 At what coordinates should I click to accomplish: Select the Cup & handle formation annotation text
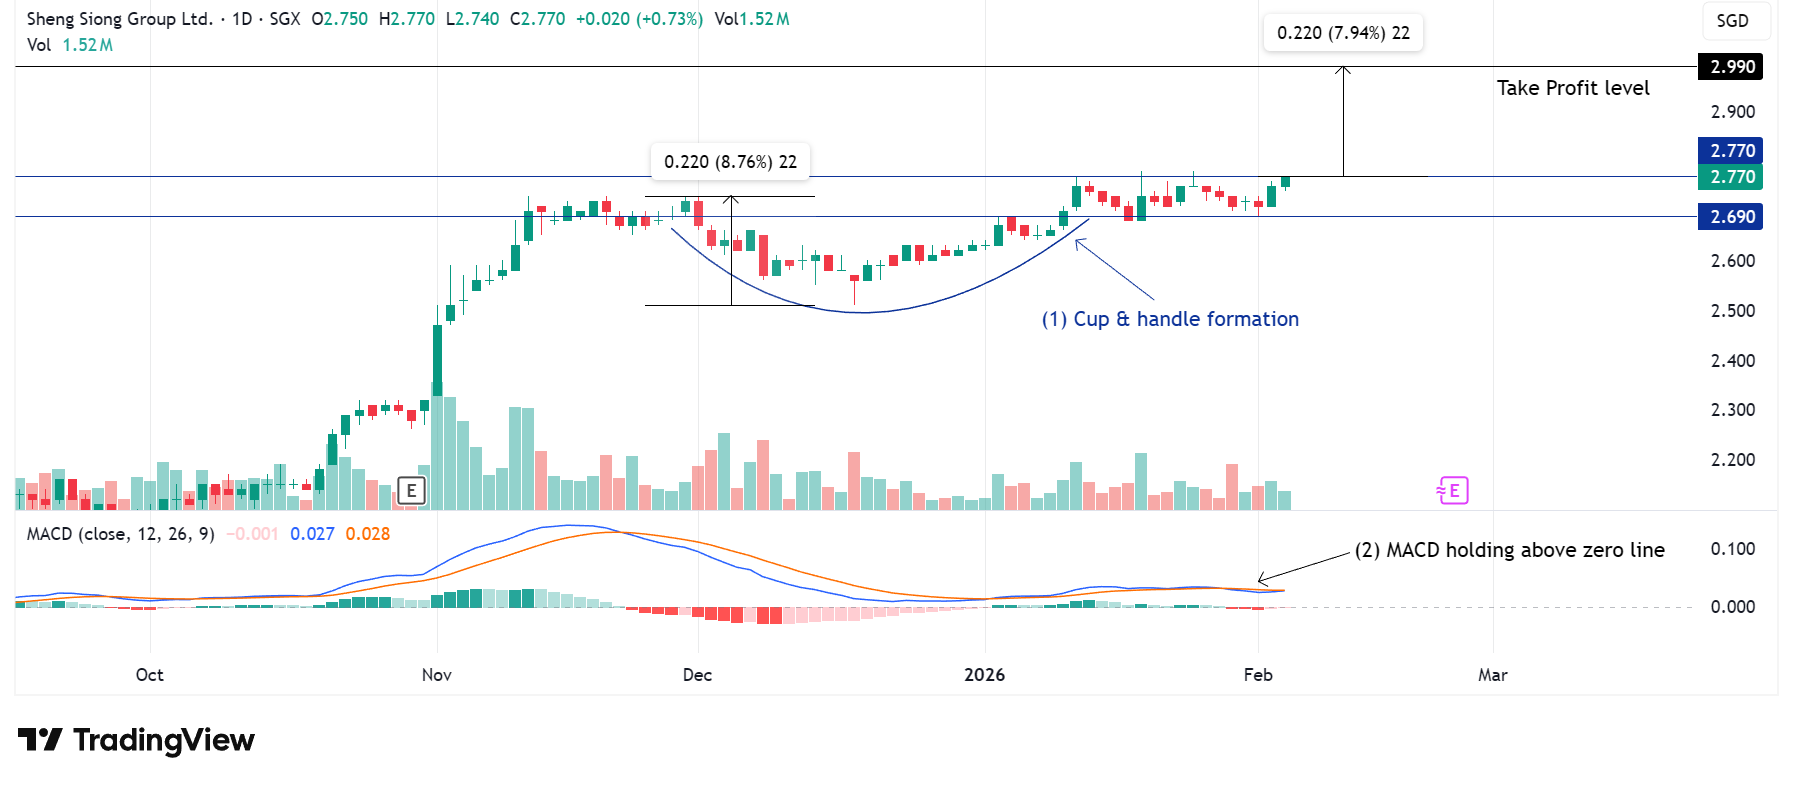coord(1170,319)
